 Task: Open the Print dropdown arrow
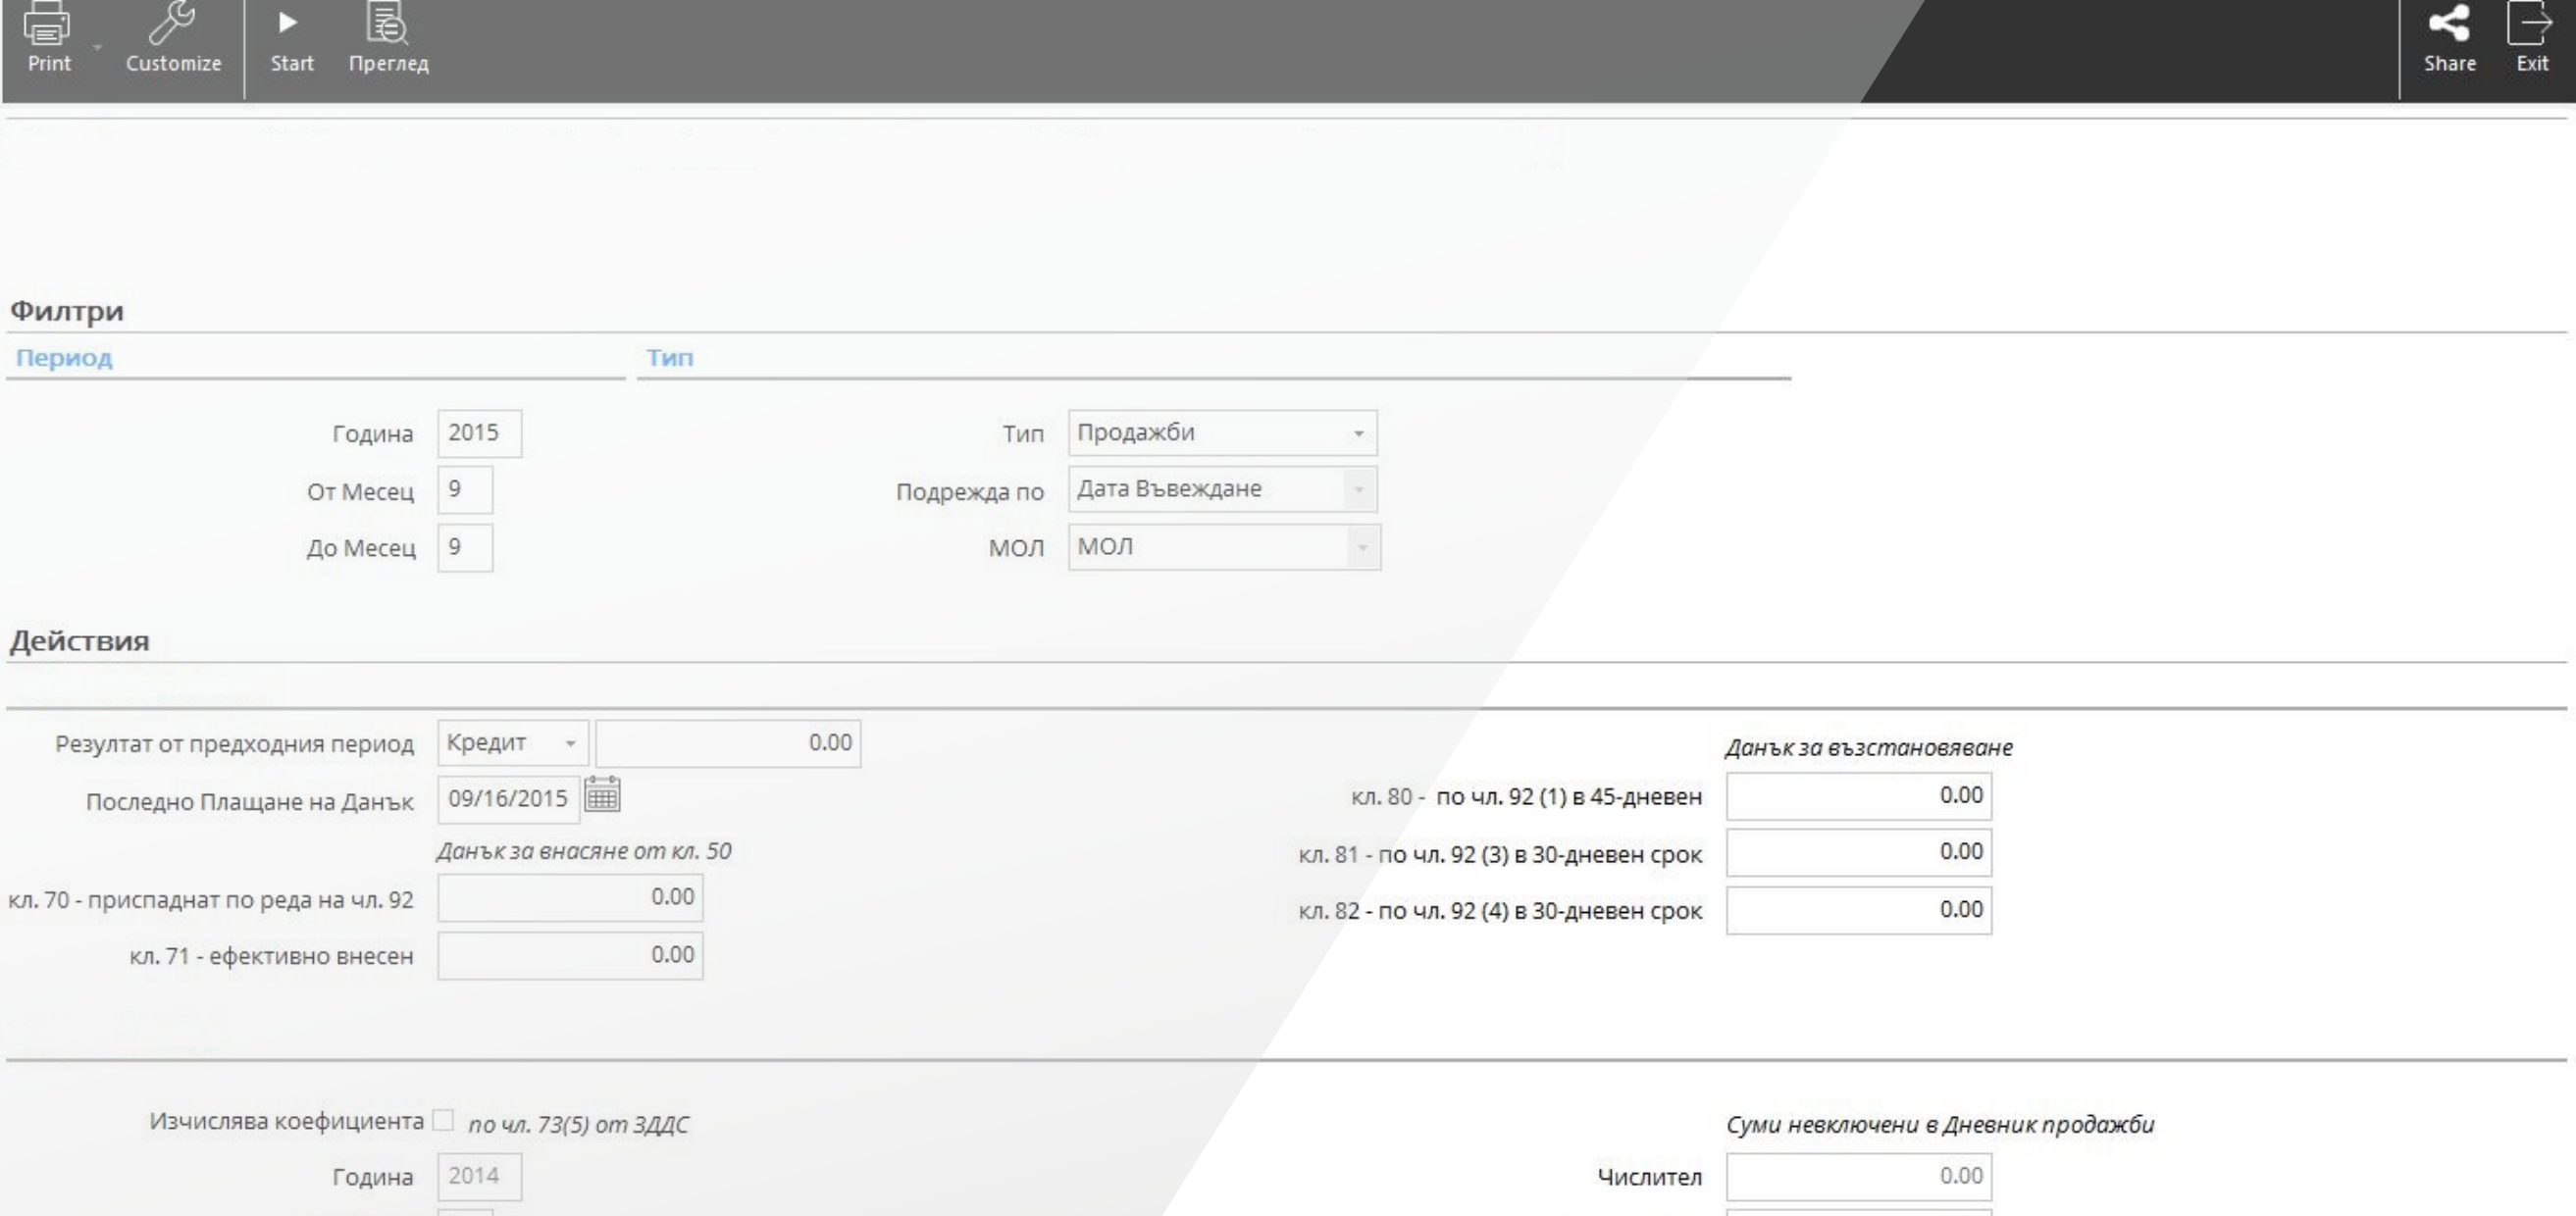97,47
